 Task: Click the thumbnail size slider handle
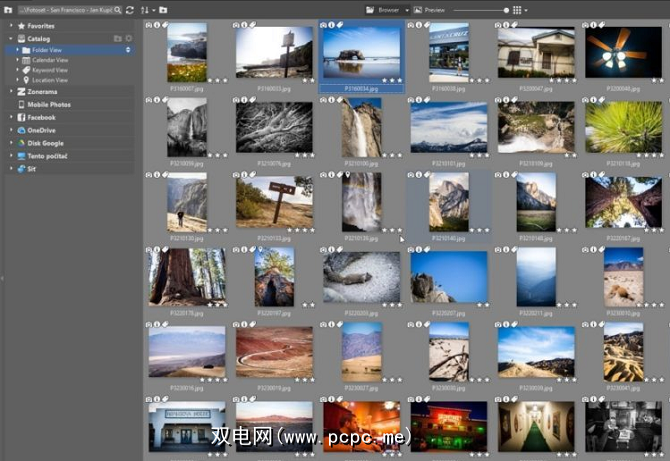point(505,9)
